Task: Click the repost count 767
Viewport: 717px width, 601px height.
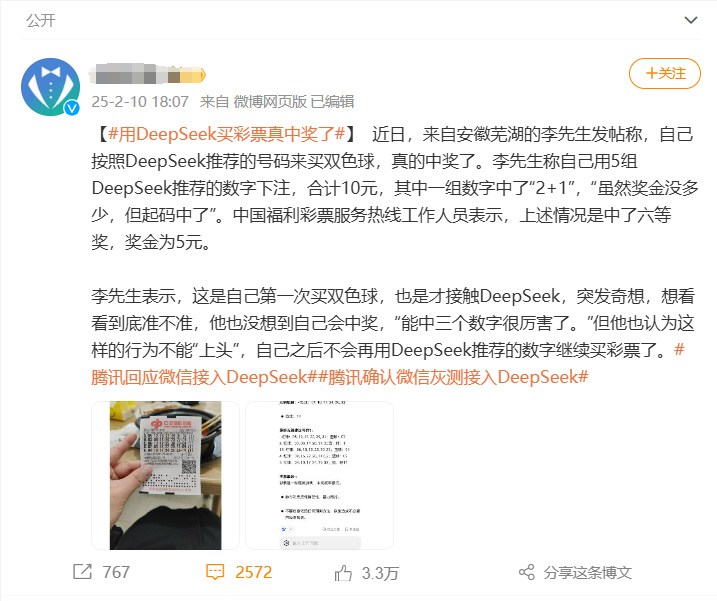Action: coord(116,572)
